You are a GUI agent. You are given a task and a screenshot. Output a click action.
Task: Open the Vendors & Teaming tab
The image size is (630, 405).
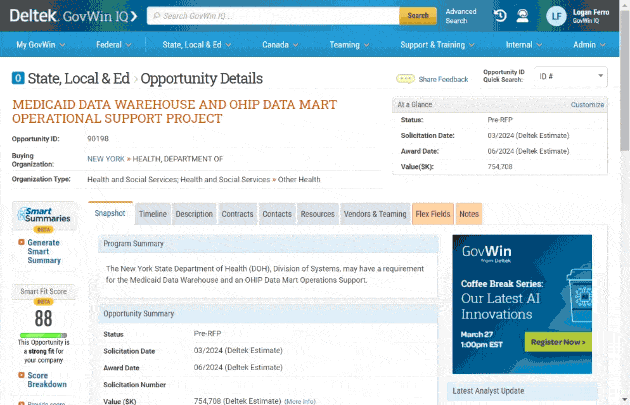click(x=375, y=214)
